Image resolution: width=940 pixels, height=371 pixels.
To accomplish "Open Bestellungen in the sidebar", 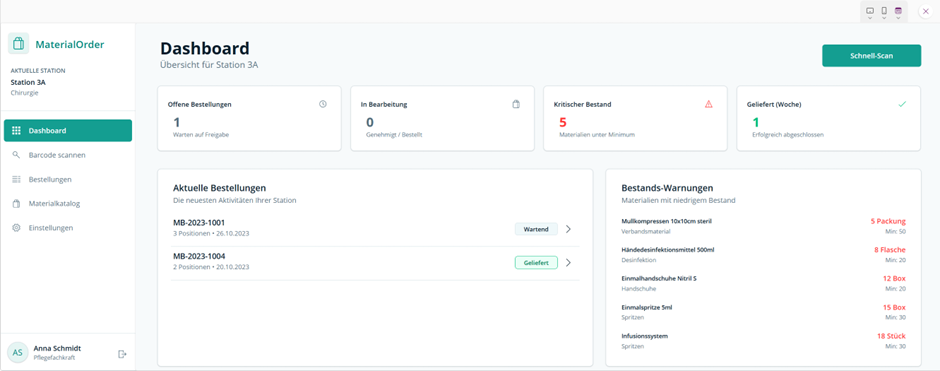I will (x=68, y=179).
